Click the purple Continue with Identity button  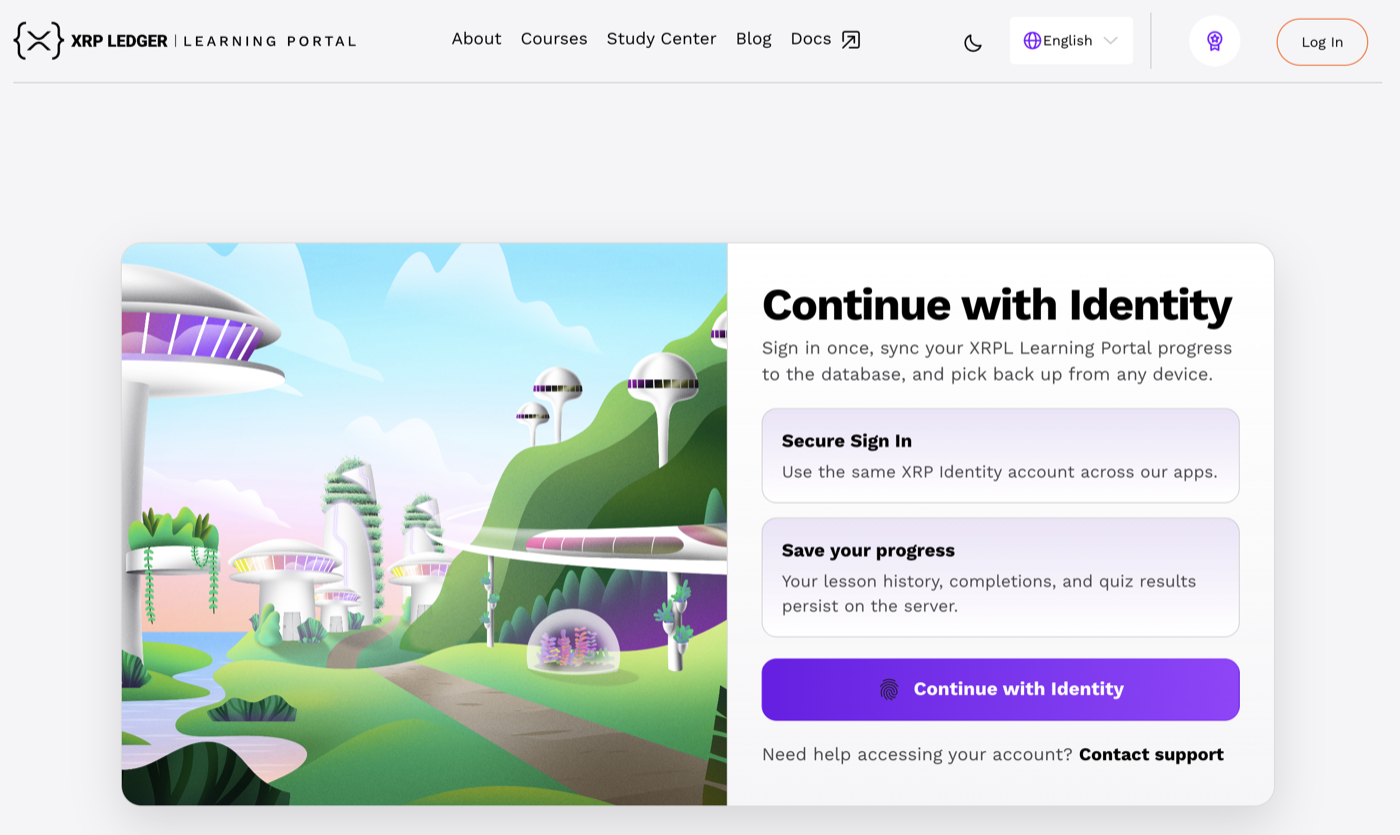(x=1000, y=689)
